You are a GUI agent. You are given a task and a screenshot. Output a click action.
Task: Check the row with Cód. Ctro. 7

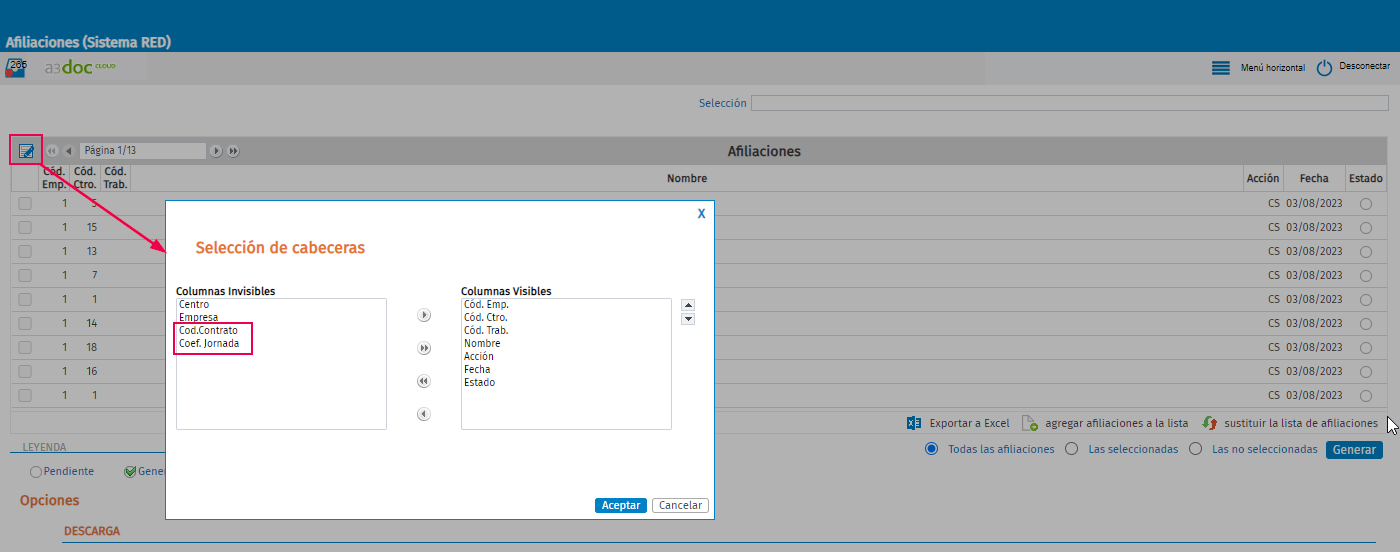25,275
